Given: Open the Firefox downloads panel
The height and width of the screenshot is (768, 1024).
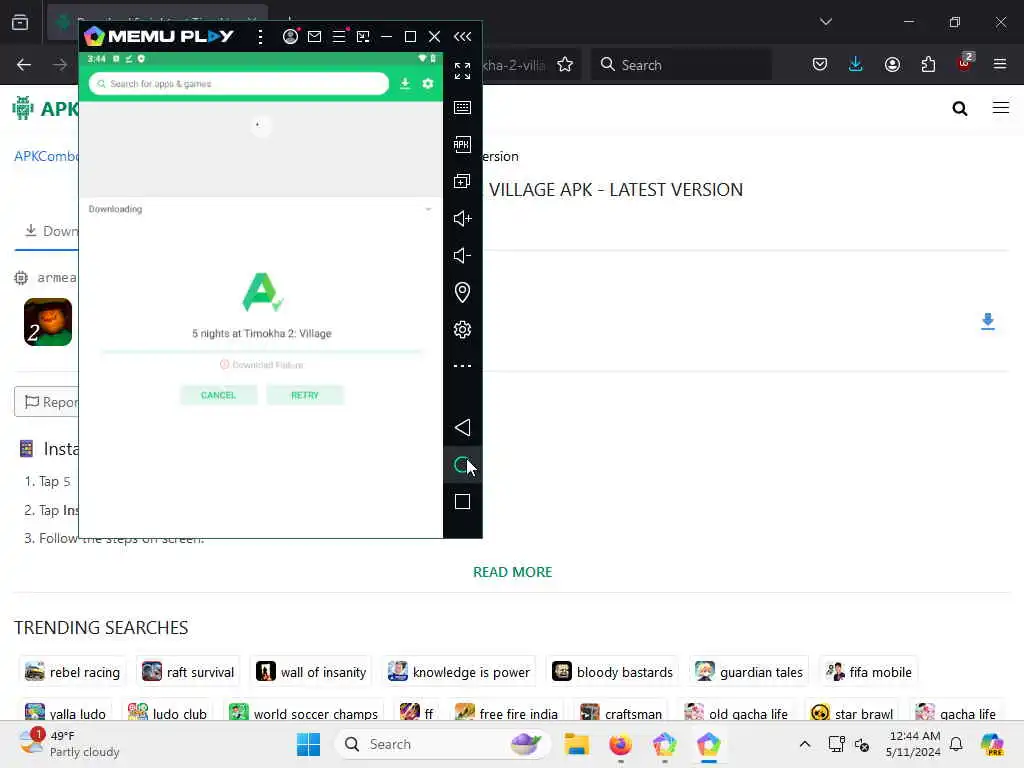Looking at the screenshot, I should (856, 65).
